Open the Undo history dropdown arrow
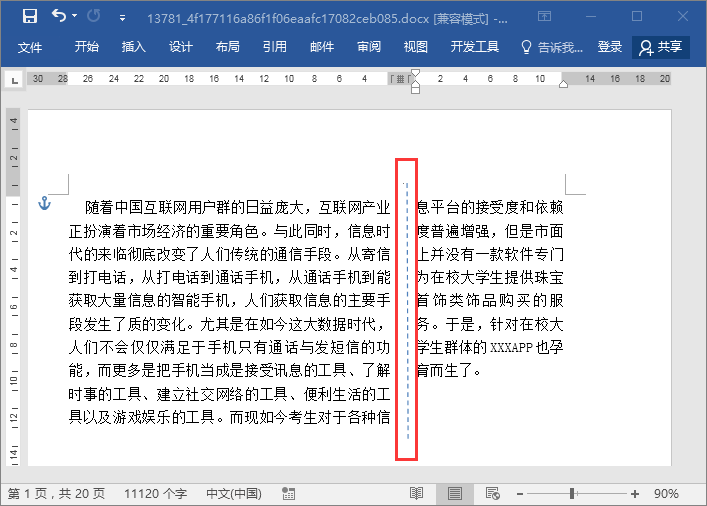This screenshot has width=707, height=506. click(75, 17)
